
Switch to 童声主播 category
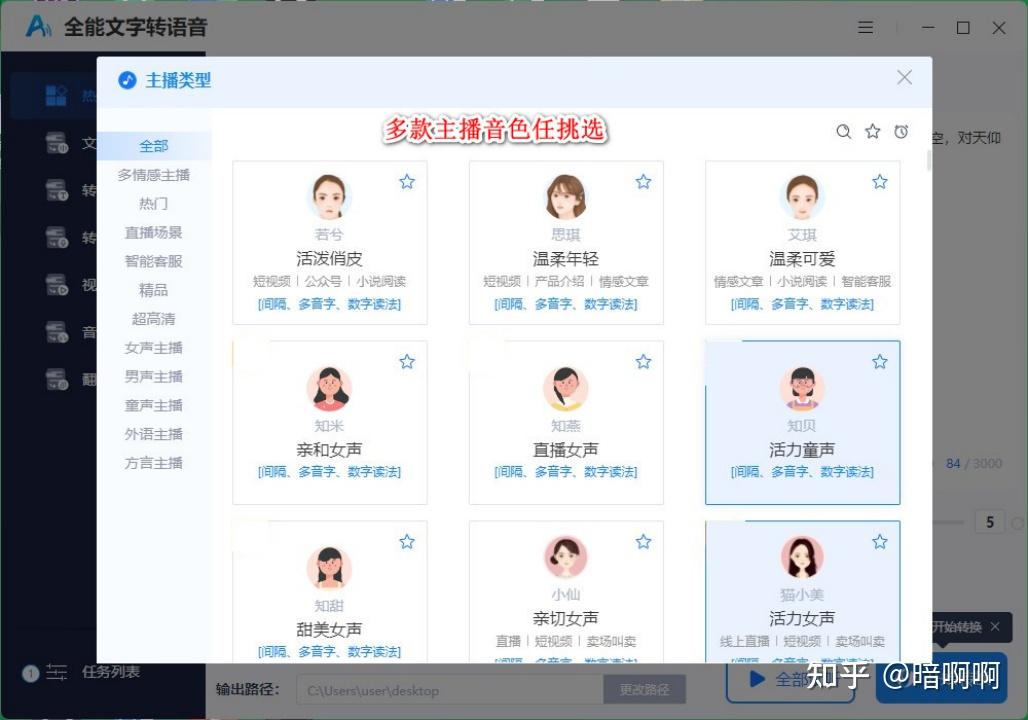coord(154,406)
